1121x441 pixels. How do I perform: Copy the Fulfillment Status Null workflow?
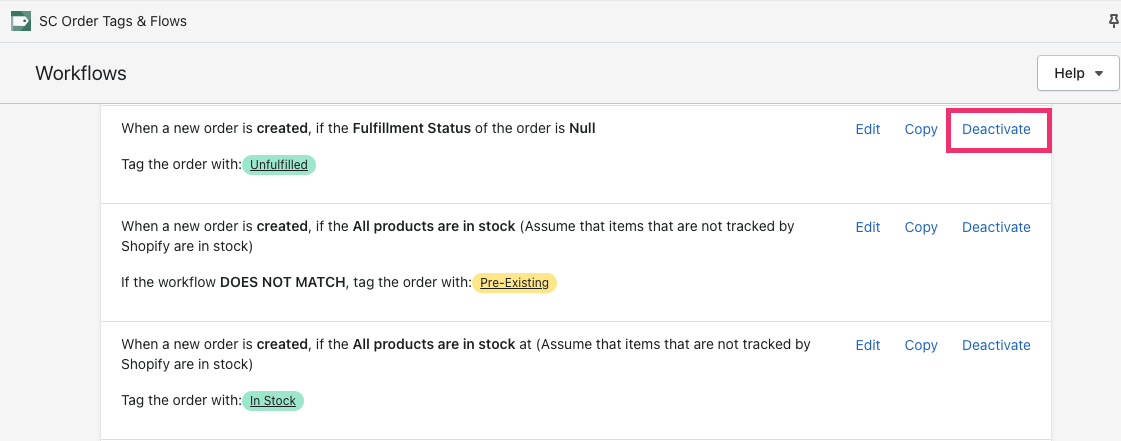pyautogui.click(x=921, y=129)
